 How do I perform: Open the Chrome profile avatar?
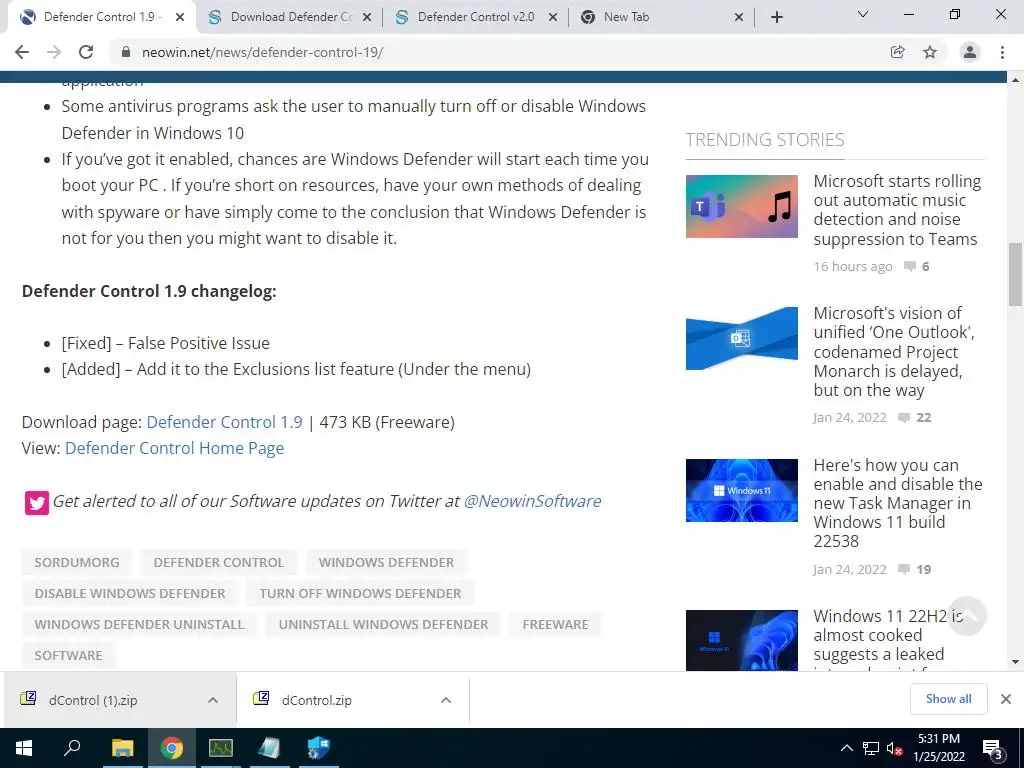[970, 52]
